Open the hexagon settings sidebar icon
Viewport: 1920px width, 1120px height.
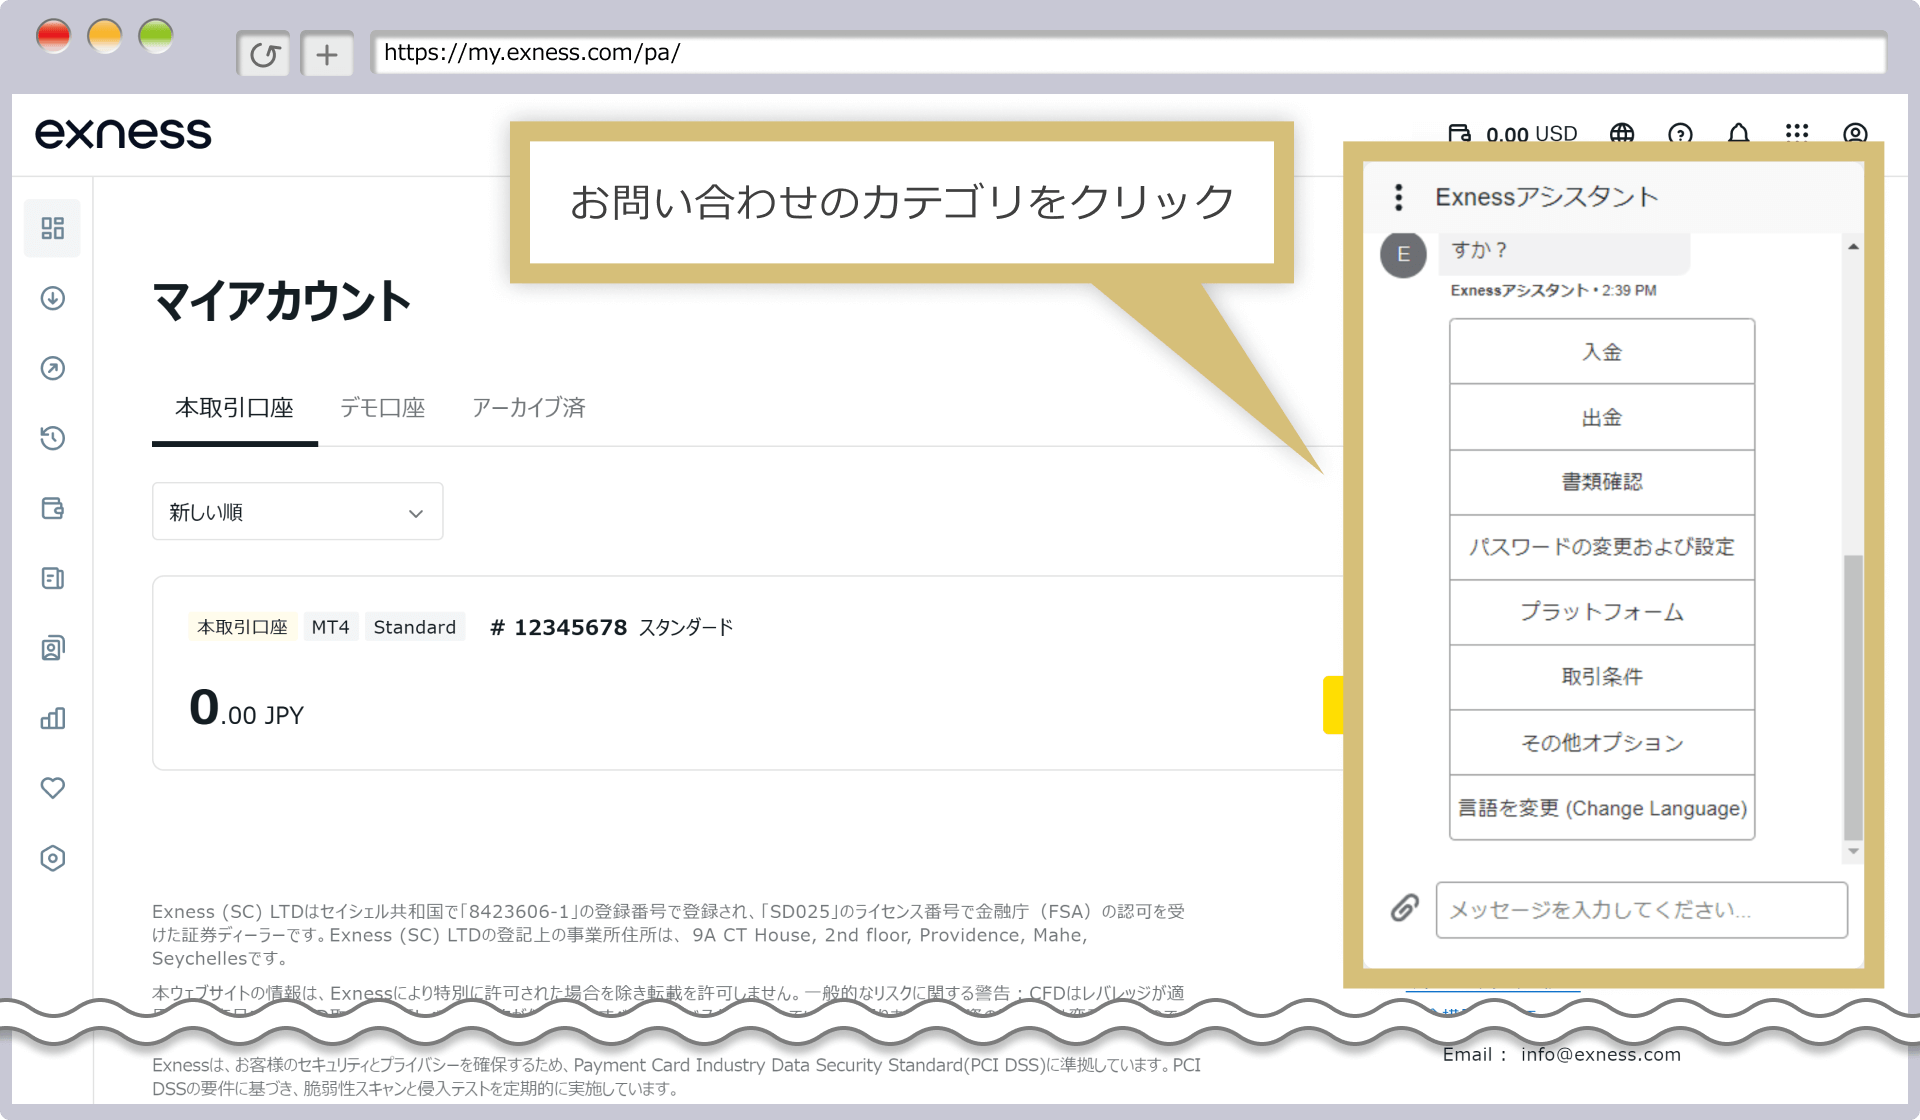click(x=53, y=858)
